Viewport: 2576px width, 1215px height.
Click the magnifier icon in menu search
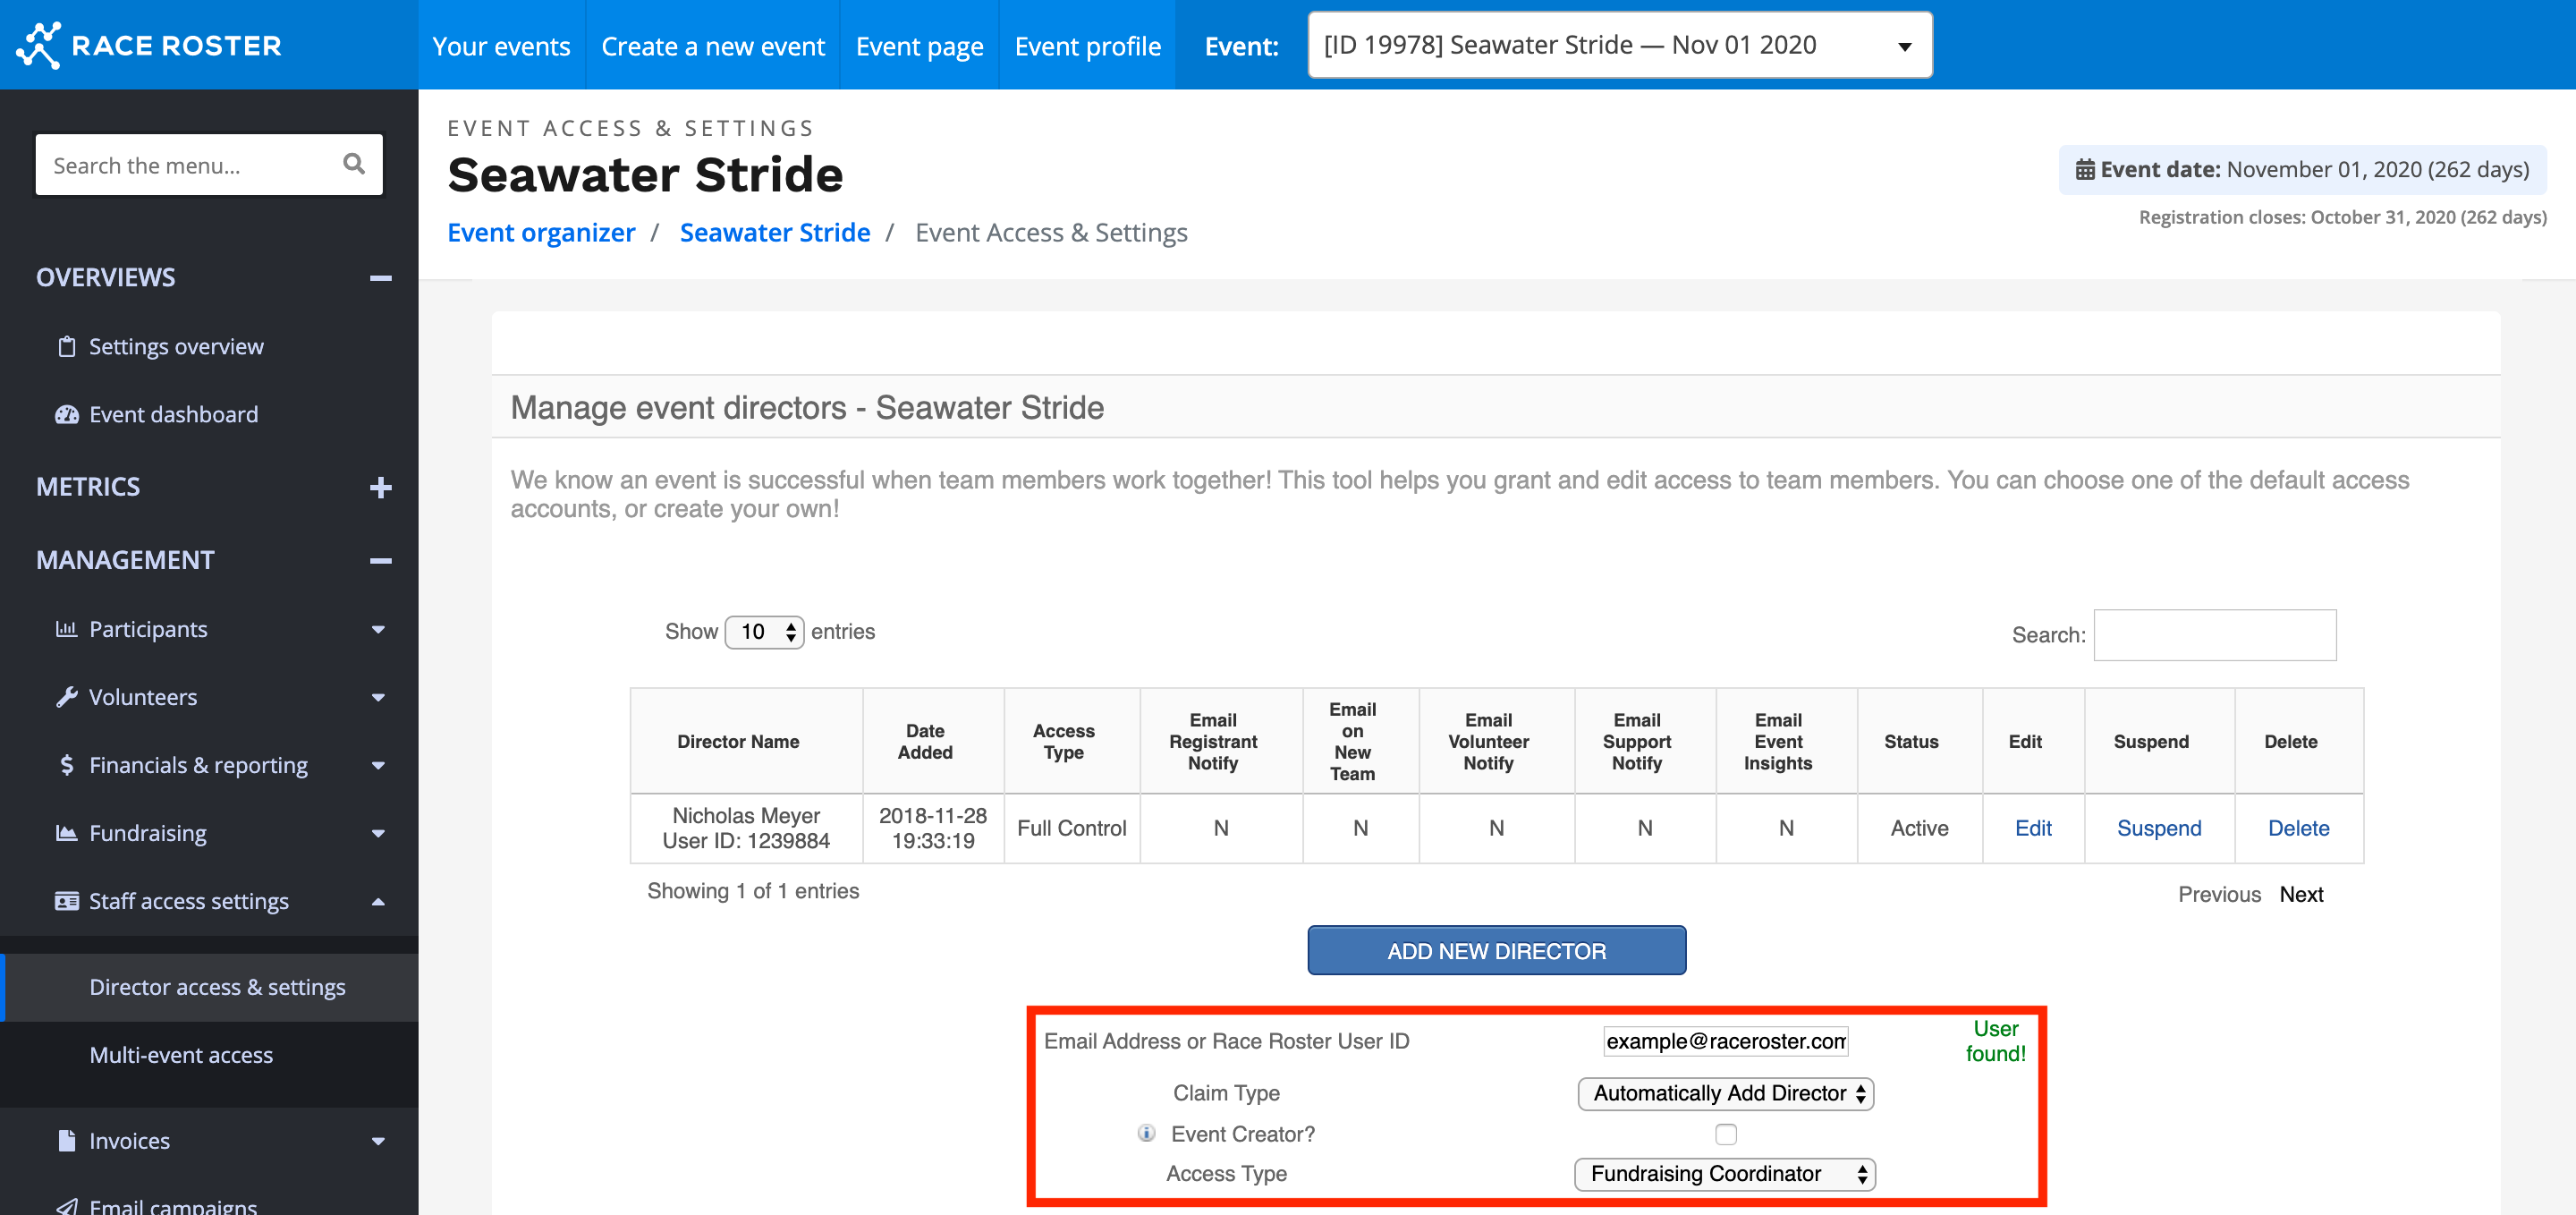(354, 164)
